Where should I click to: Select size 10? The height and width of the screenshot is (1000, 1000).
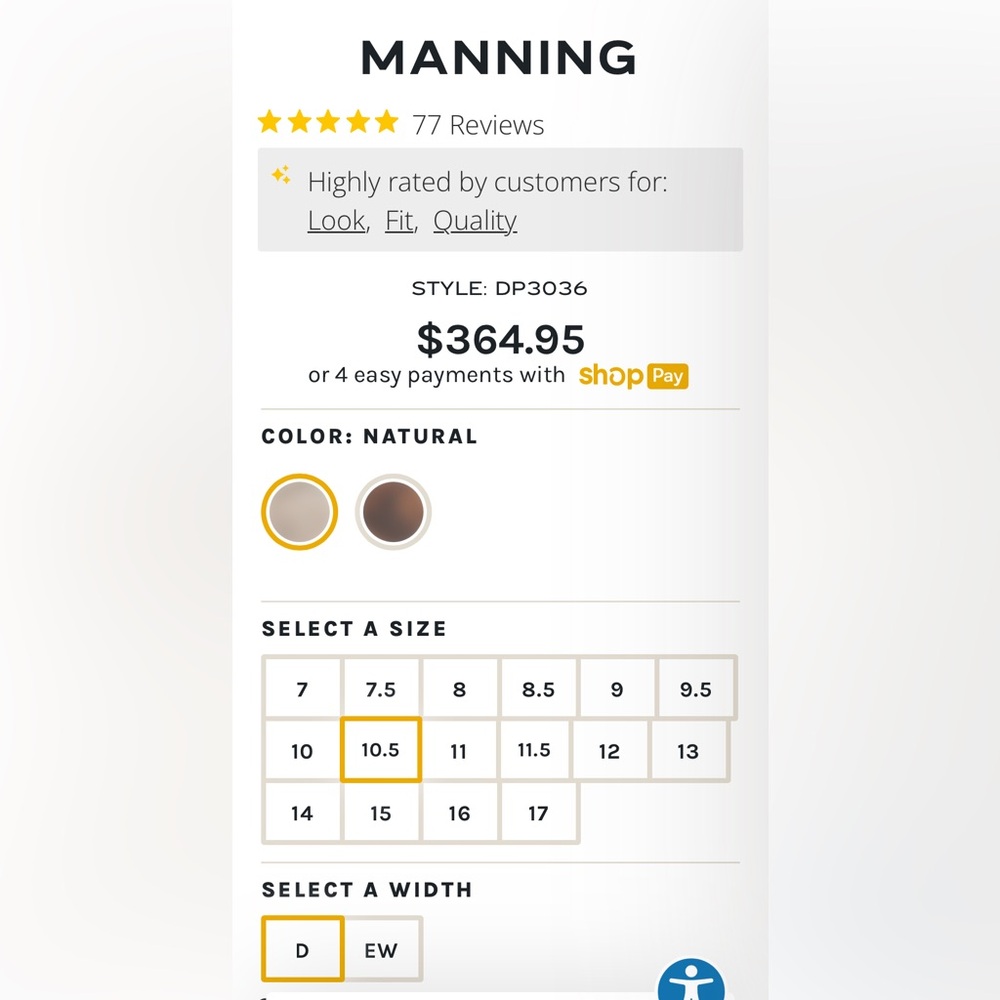(x=302, y=751)
